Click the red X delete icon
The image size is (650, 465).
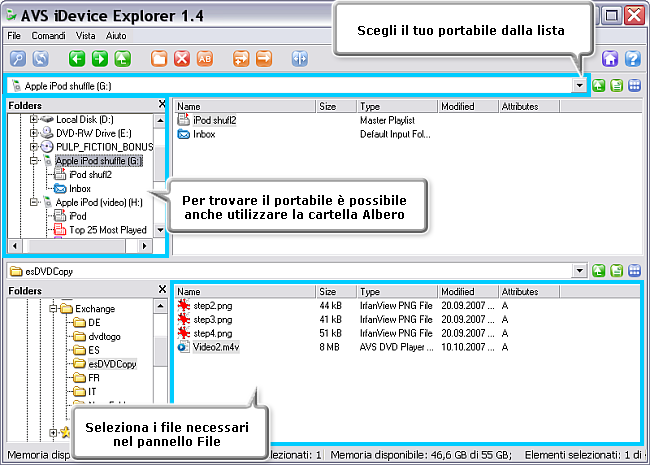tap(182, 59)
